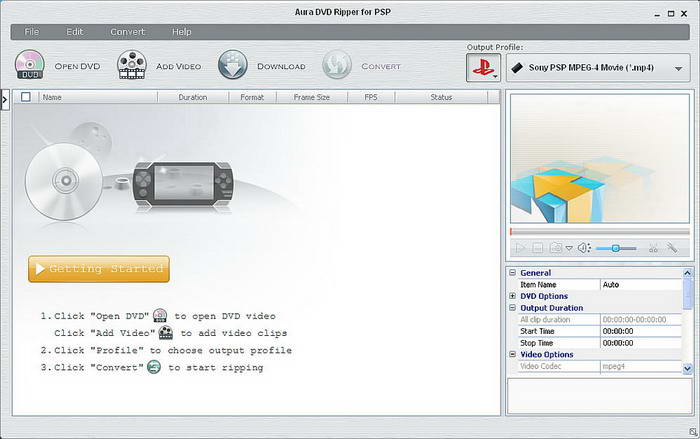Open the snapshot options dropdown arrow
This screenshot has width=700, height=439.
[x=569, y=248]
